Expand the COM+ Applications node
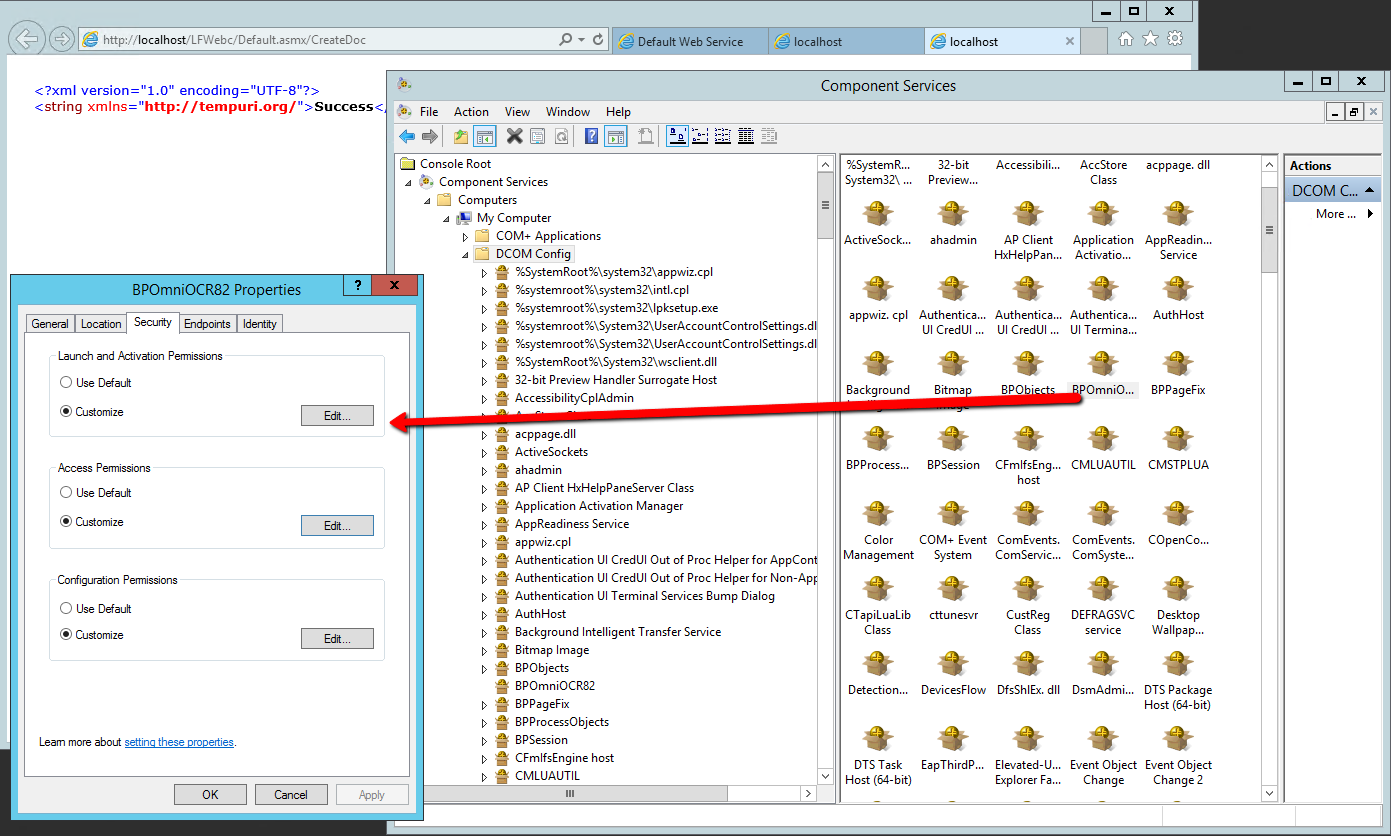 465,237
